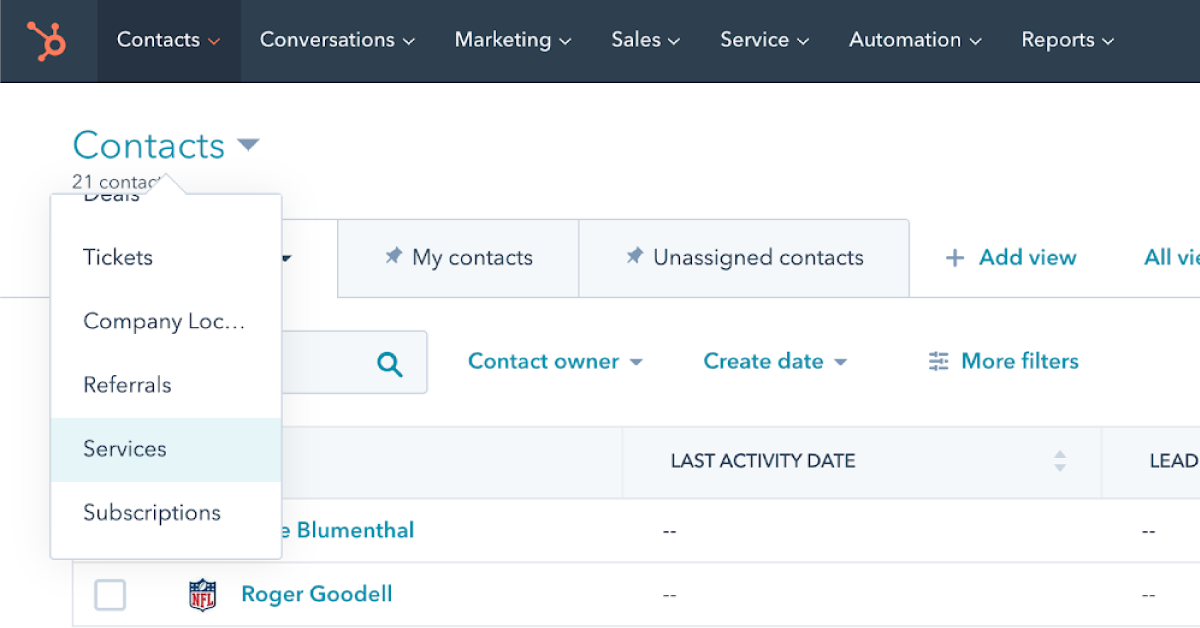Click the NFL logo avatar
This screenshot has height=628, width=1200.
(x=202, y=595)
